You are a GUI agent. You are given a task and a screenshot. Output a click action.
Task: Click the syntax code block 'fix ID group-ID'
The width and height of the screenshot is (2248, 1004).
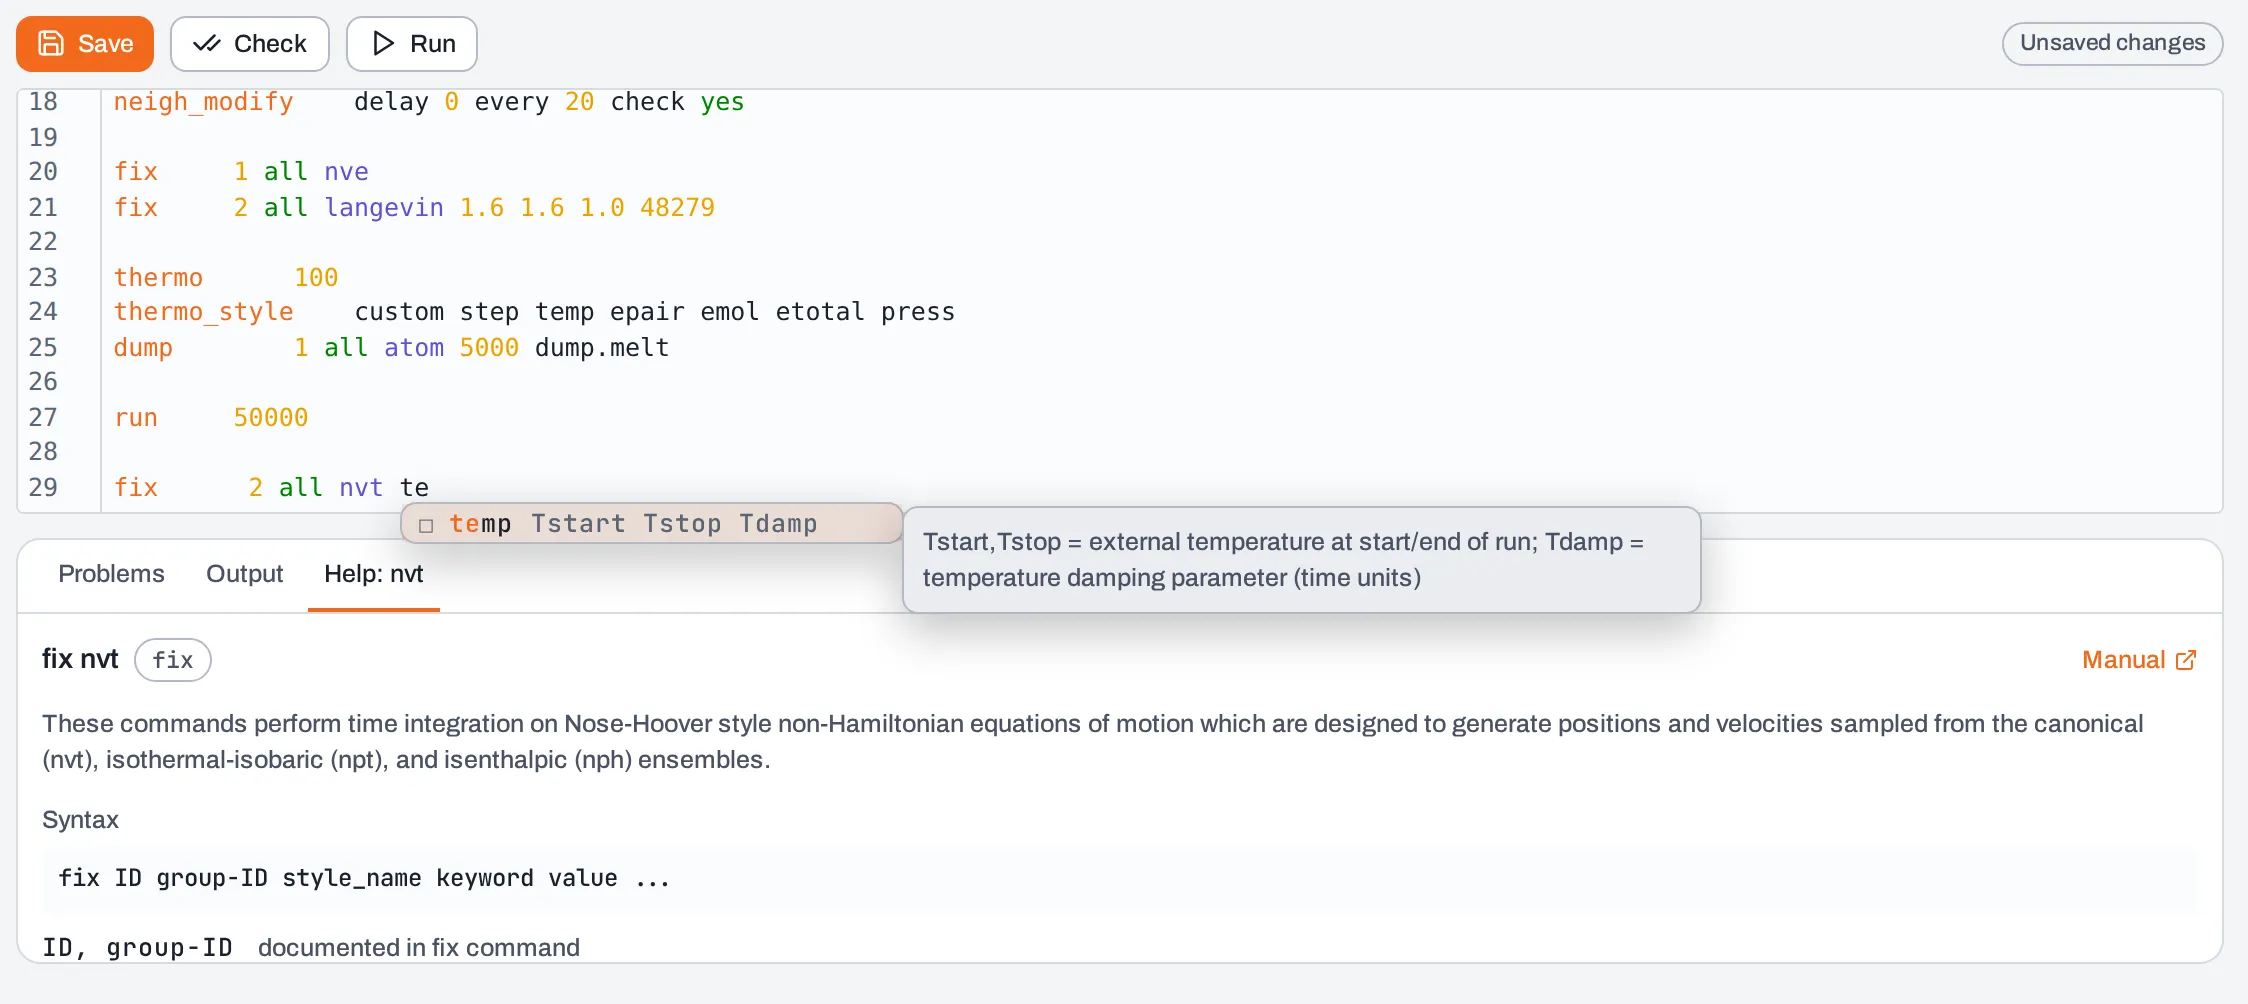pos(1120,879)
